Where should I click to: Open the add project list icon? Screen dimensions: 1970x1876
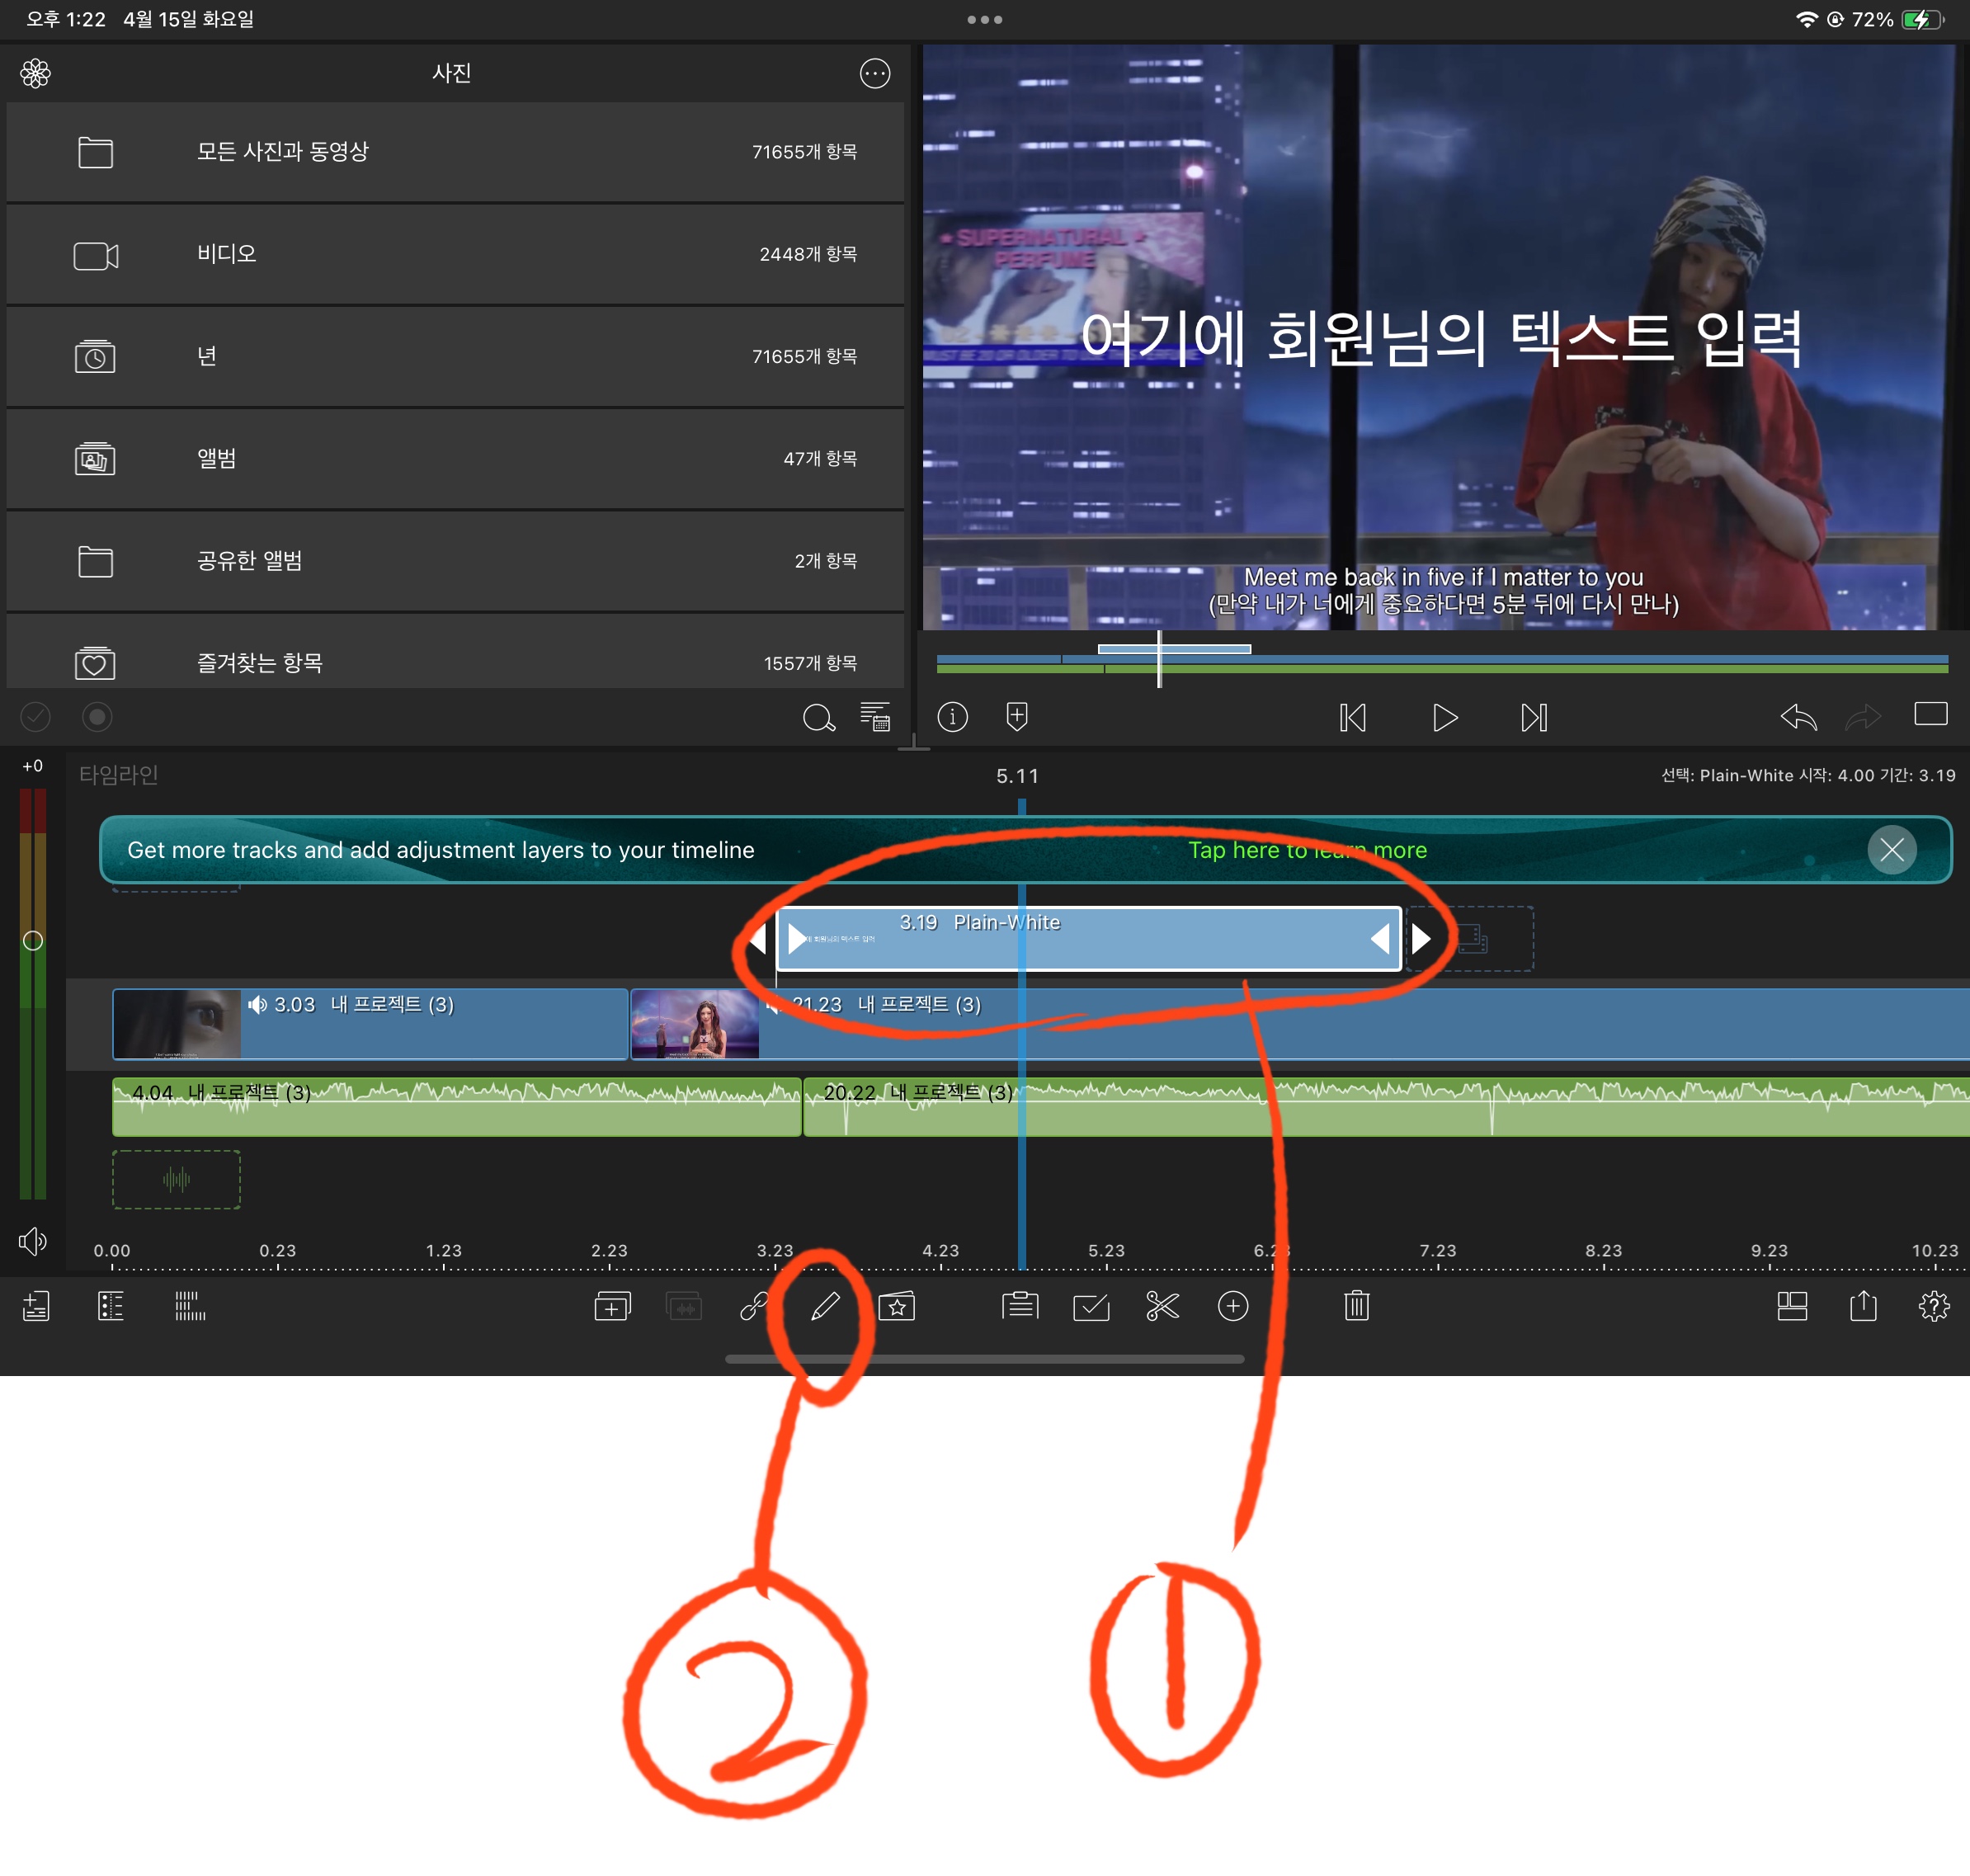coord(35,1306)
